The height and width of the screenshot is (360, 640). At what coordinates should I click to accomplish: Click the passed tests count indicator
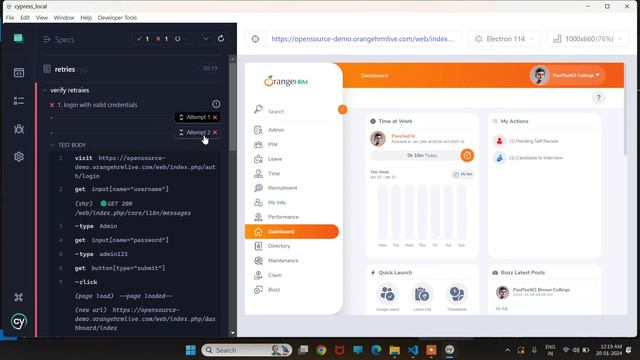[x=143, y=39]
